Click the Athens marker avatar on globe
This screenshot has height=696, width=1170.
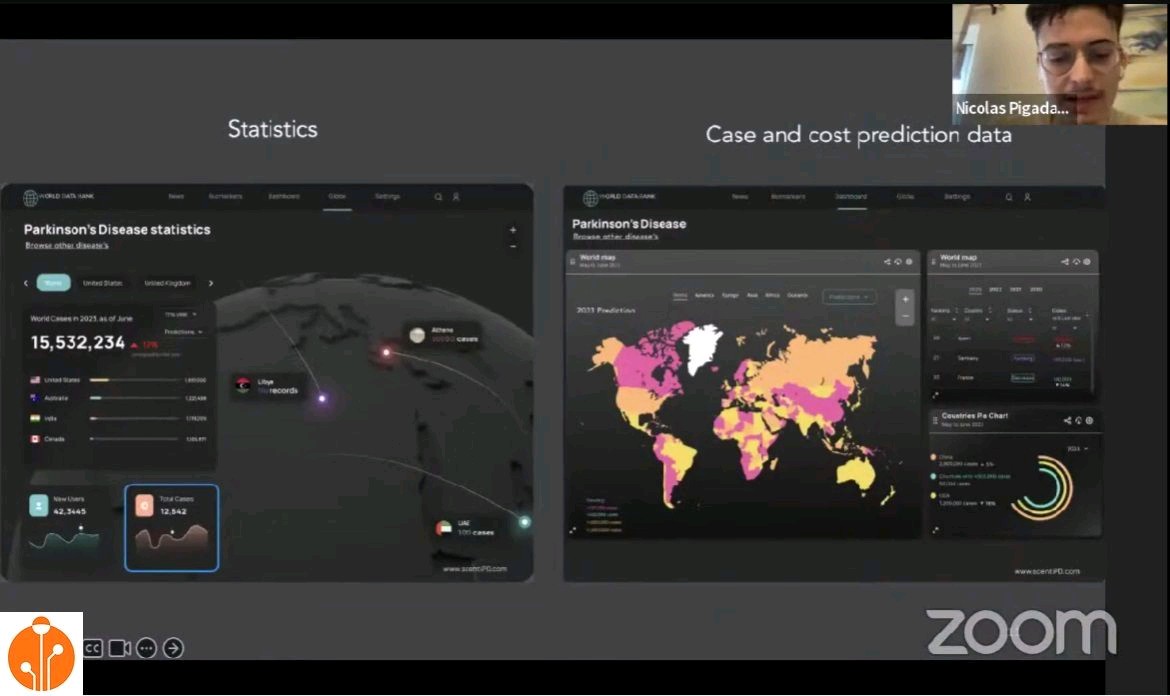point(417,335)
